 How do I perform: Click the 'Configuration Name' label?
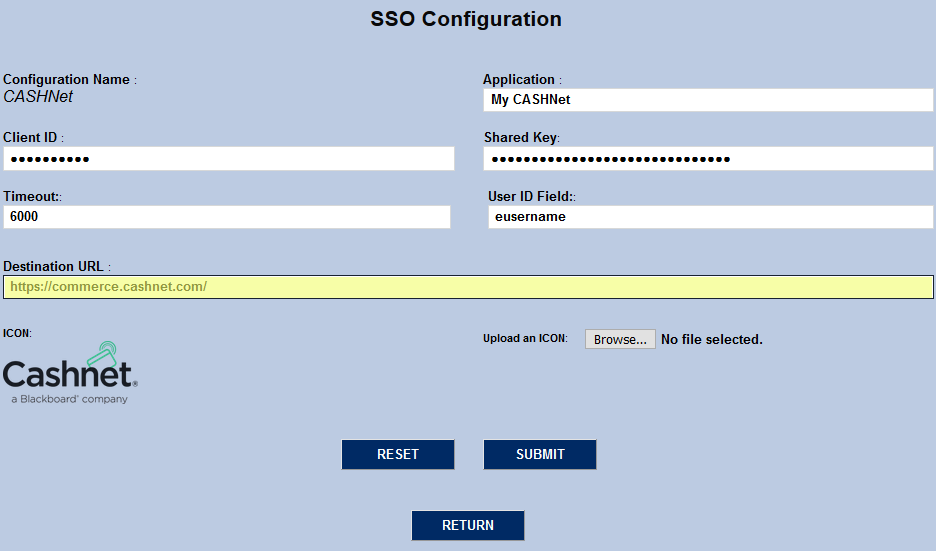pos(67,79)
